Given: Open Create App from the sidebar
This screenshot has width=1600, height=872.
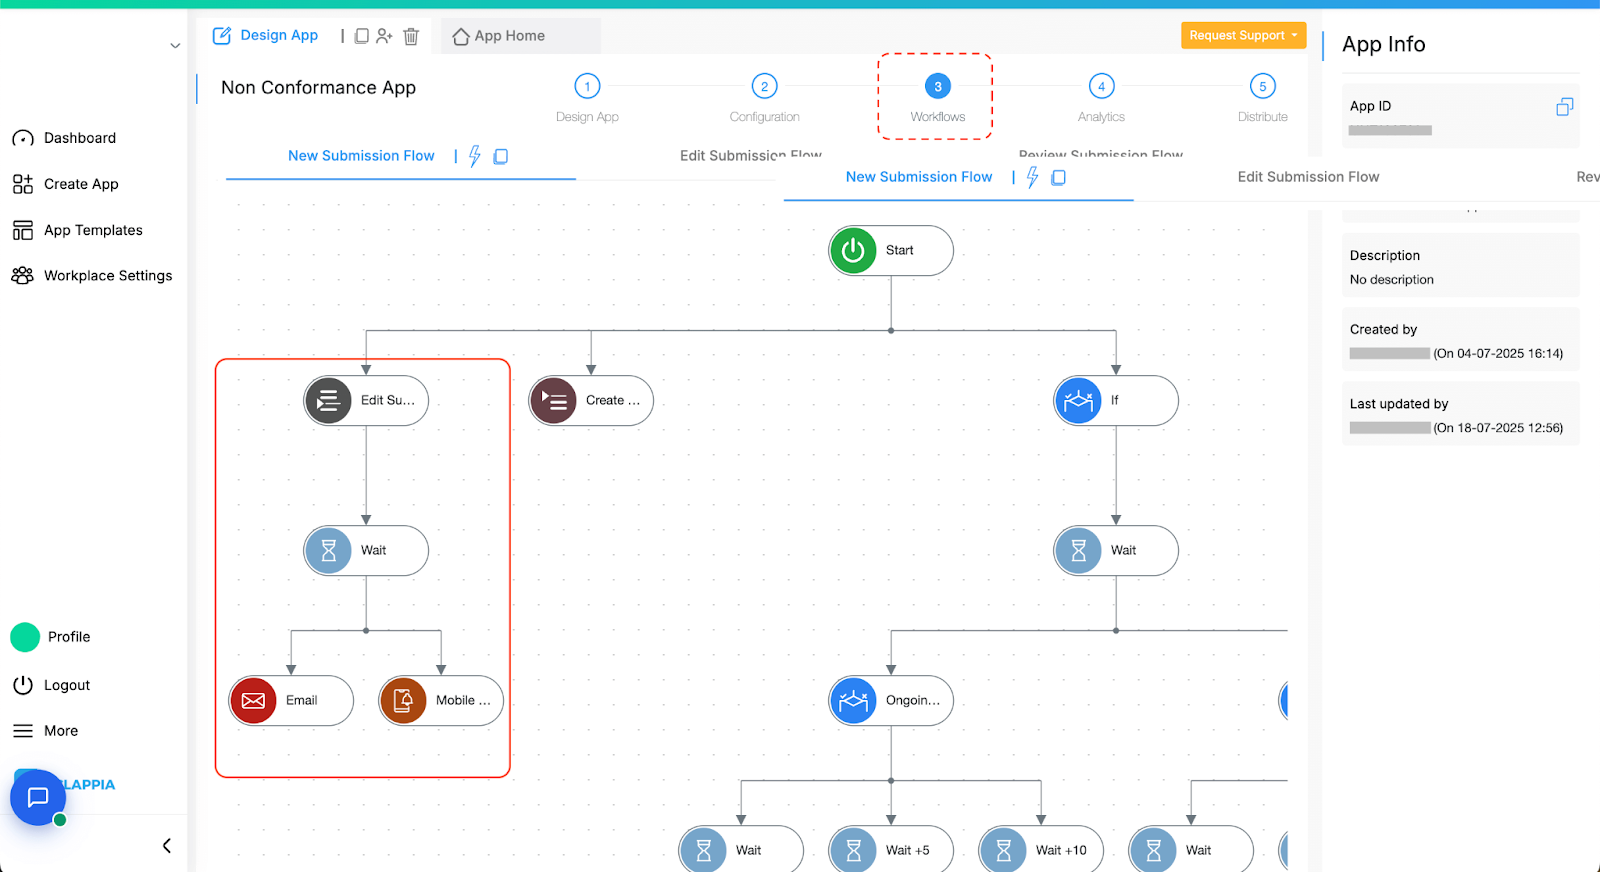Looking at the screenshot, I should pos(81,184).
